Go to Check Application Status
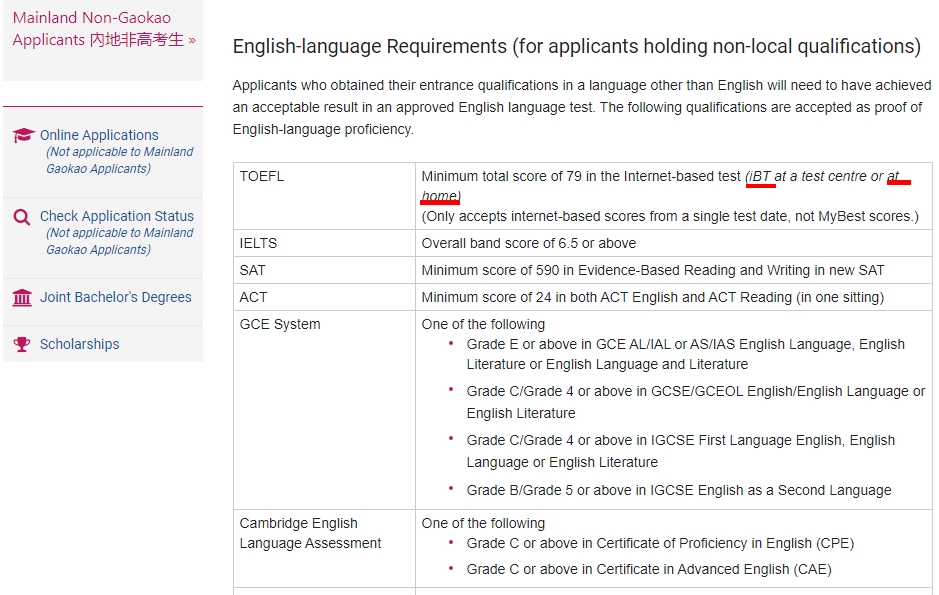 pos(116,216)
